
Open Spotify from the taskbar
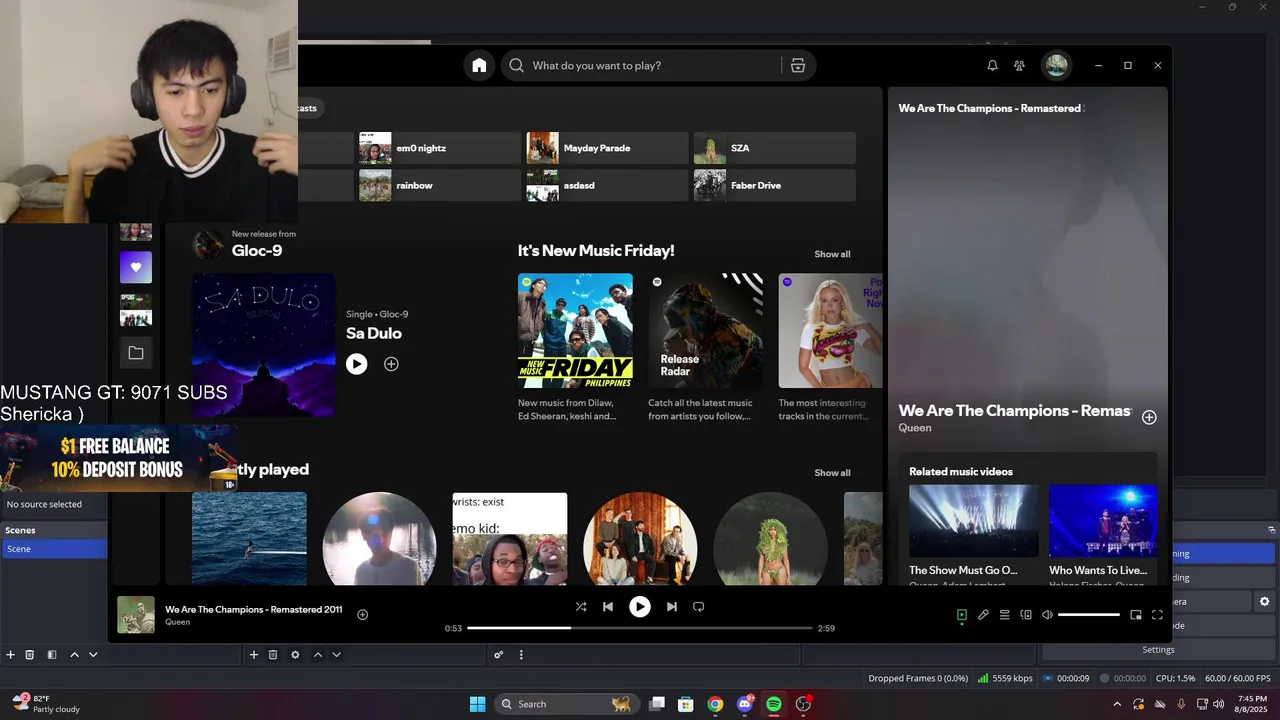pyautogui.click(x=774, y=704)
